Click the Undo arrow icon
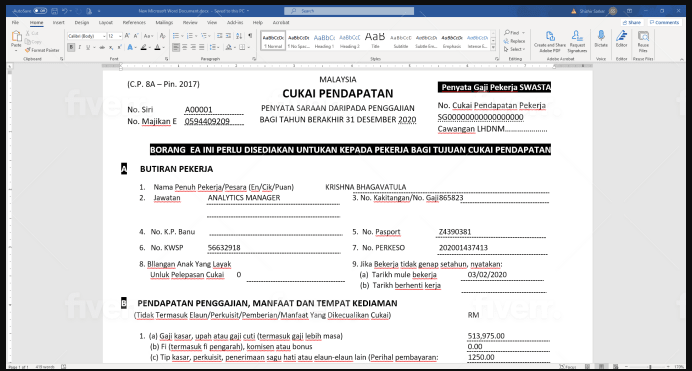This screenshot has height=371, width=692. pyautogui.click(x=65, y=11)
